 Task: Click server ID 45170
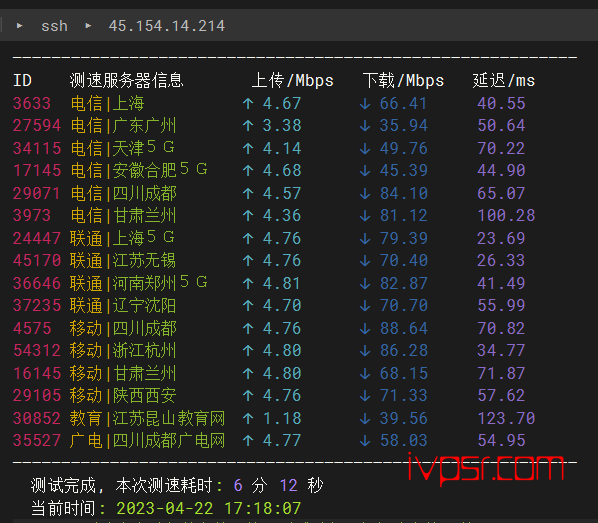[x=37, y=261]
